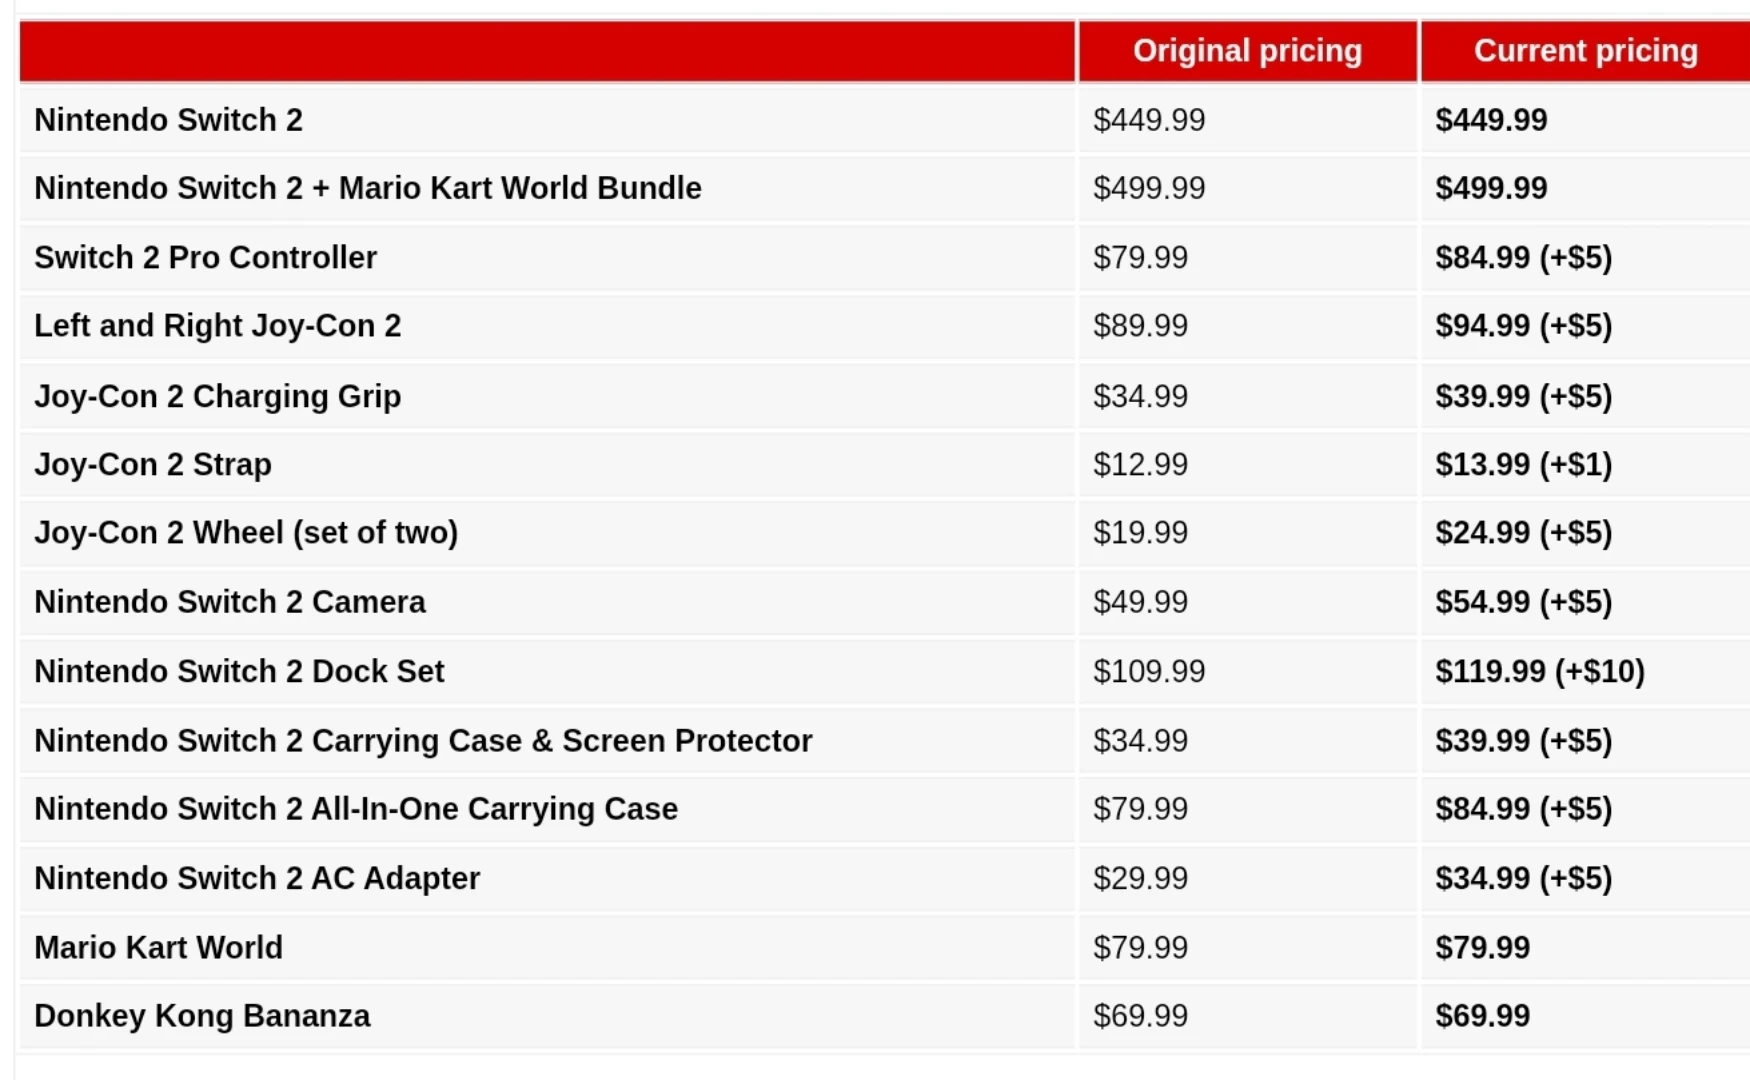Select the $13.99 (+$1) current price cell
This screenshot has height=1080, width=1750.
(1523, 465)
